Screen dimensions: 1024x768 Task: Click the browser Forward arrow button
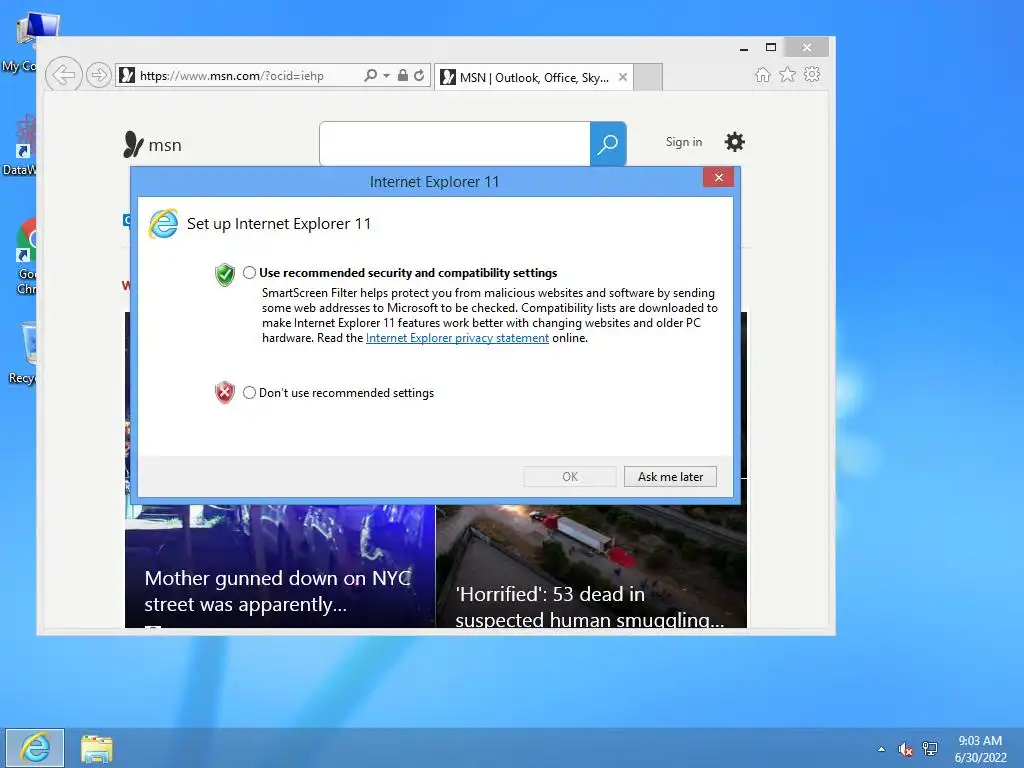click(99, 75)
